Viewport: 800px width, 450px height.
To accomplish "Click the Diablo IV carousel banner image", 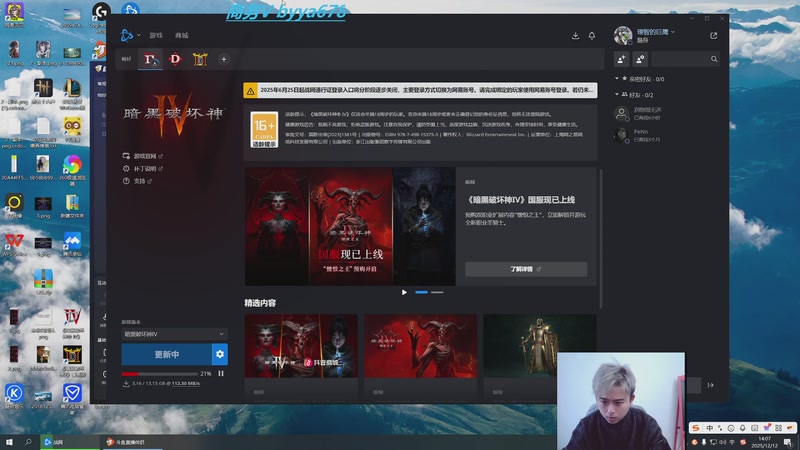I will coord(350,227).
